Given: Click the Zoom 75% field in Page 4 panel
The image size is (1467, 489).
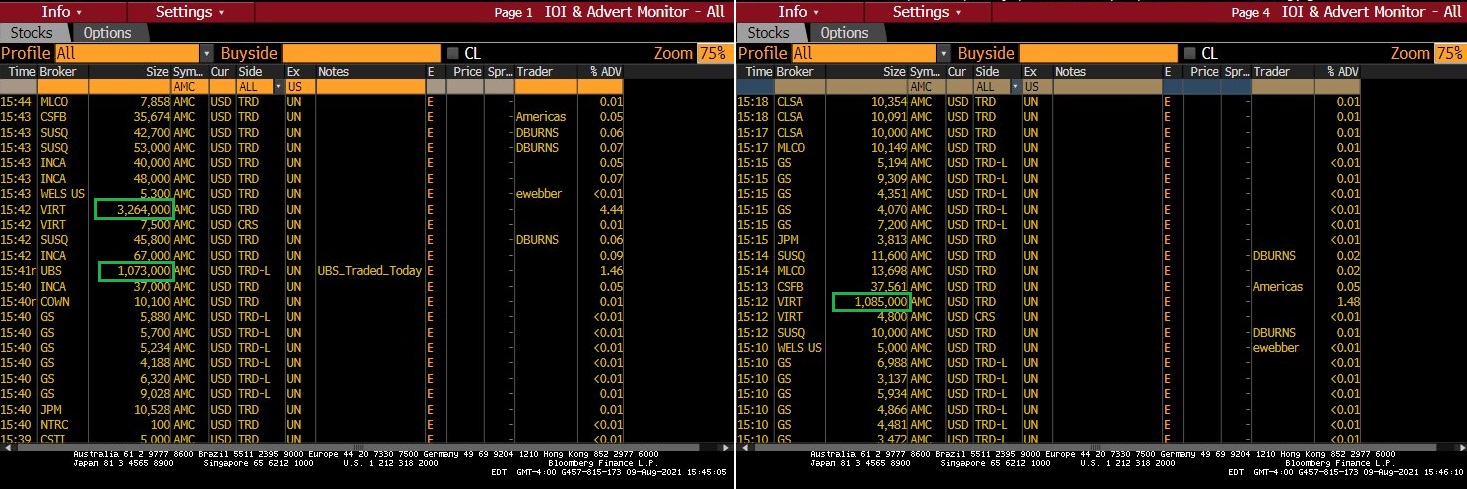Looking at the screenshot, I should [1449, 54].
